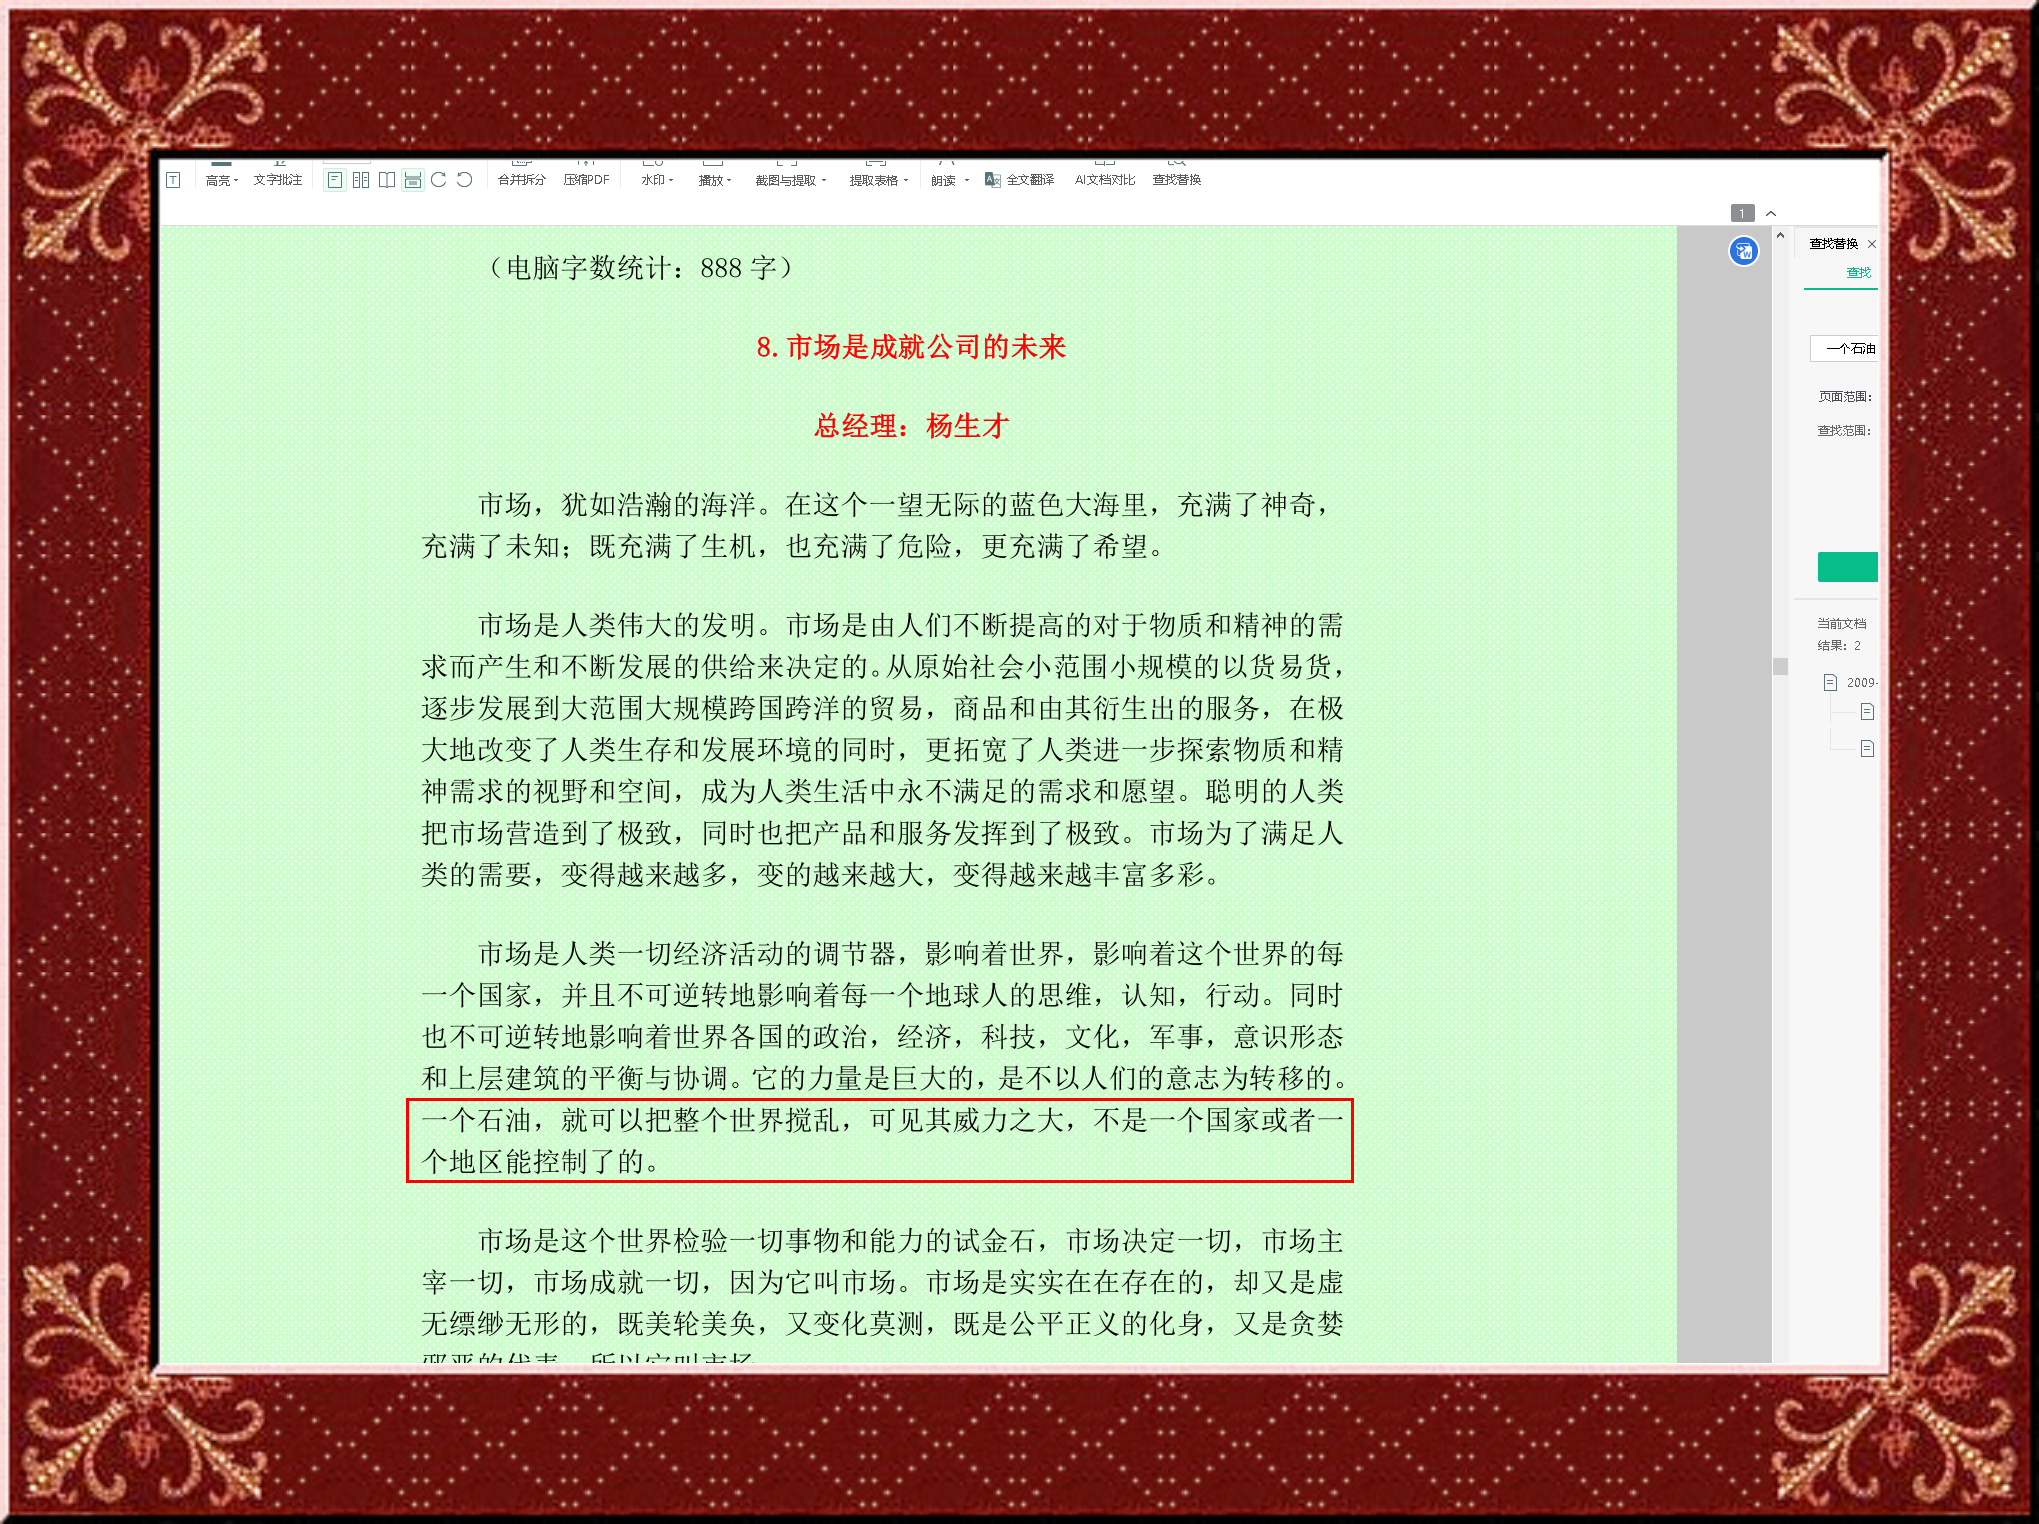The width and height of the screenshot is (2039, 1524).
Task: Select the 查找 tab in search panel
Action: [x=1857, y=272]
